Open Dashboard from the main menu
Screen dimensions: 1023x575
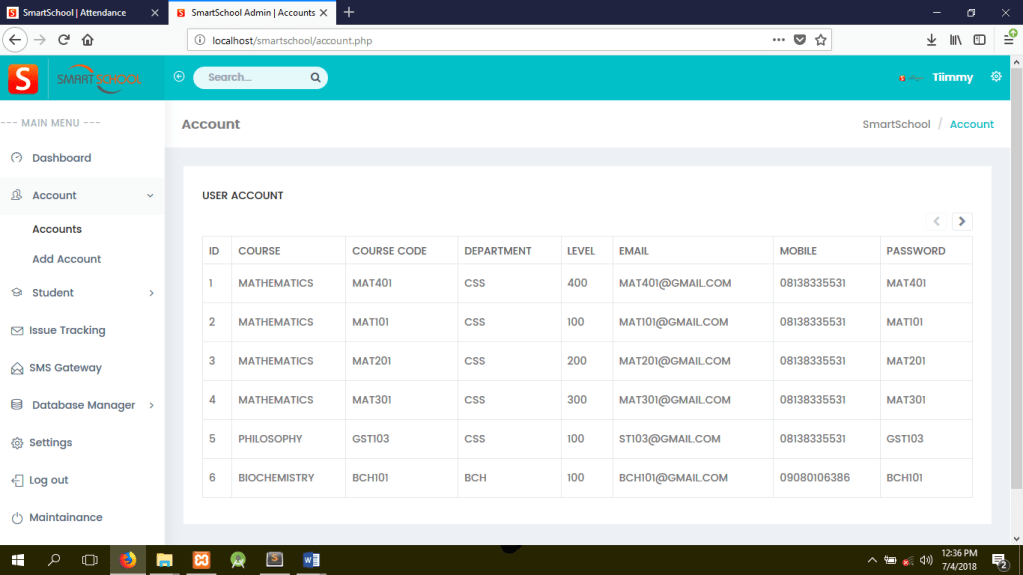[61, 158]
